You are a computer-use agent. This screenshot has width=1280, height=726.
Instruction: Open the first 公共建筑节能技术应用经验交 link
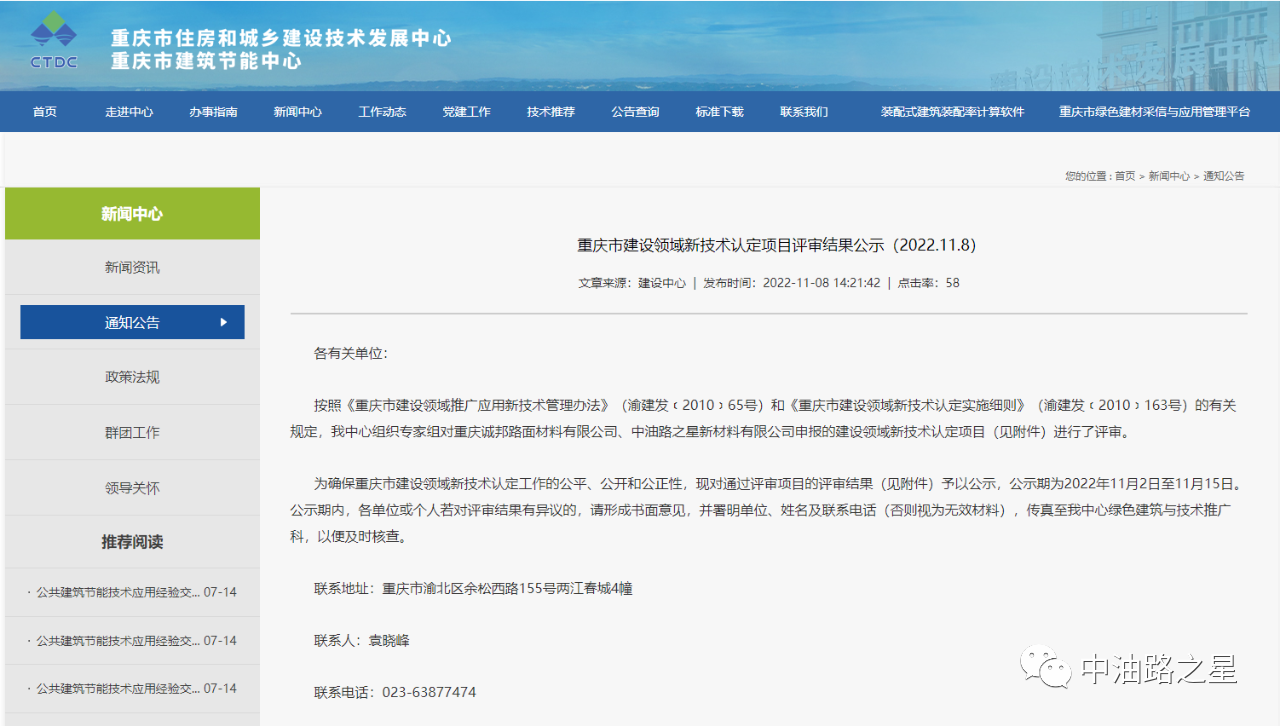(x=118, y=592)
